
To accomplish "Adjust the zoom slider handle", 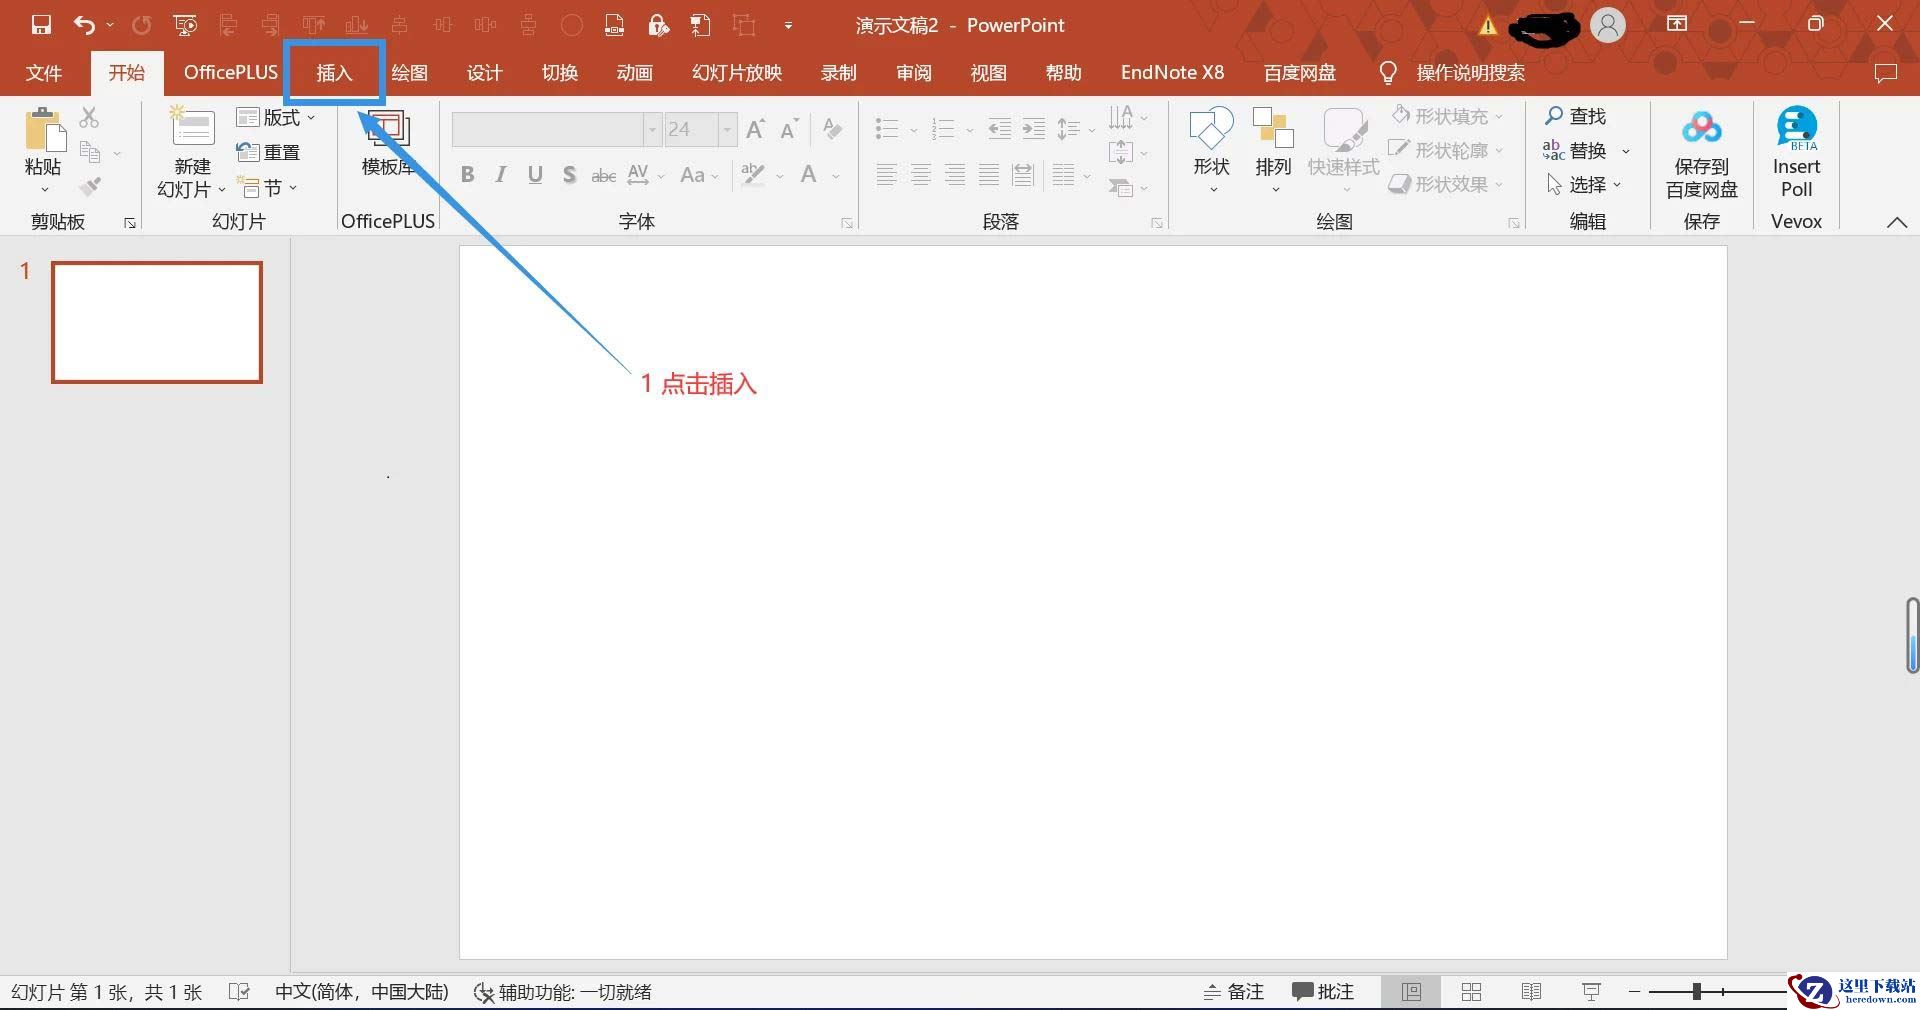I will 1696,992.
